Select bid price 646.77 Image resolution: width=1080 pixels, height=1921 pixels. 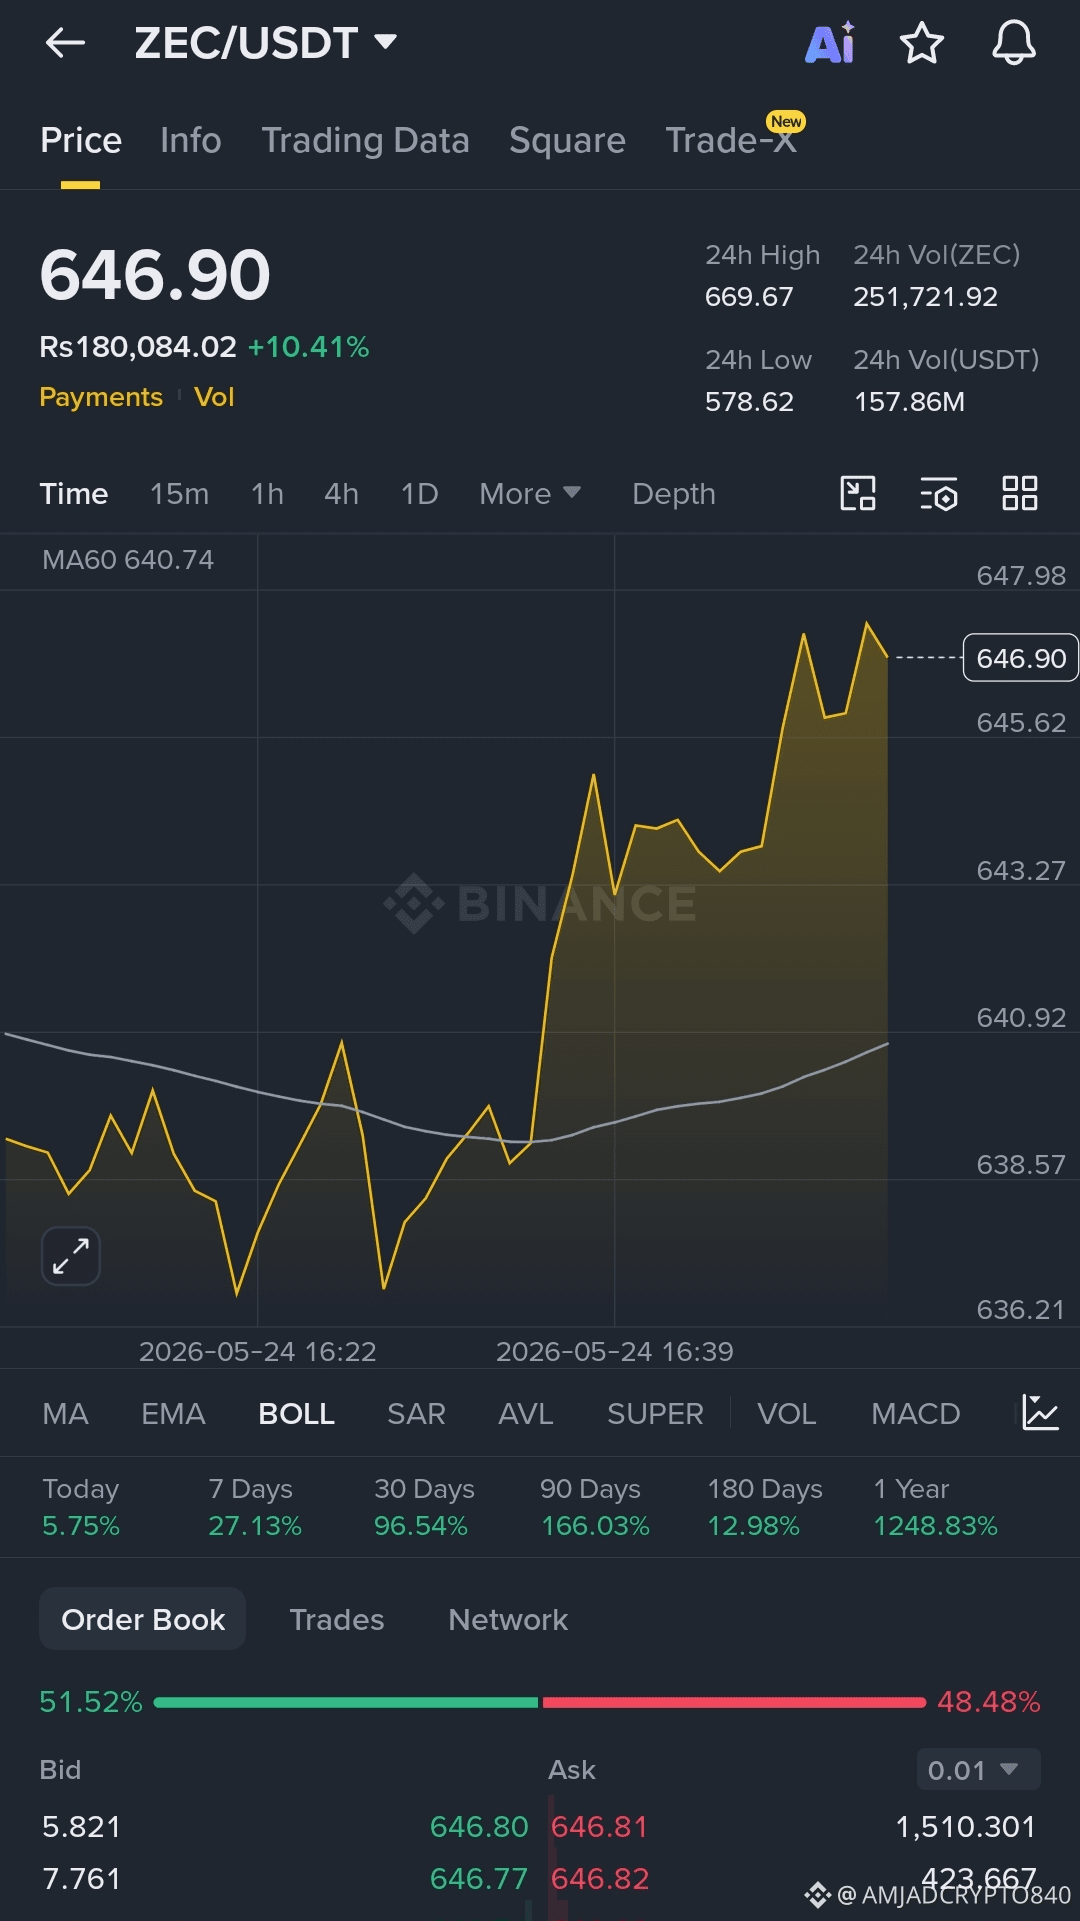coord(479,1879)
